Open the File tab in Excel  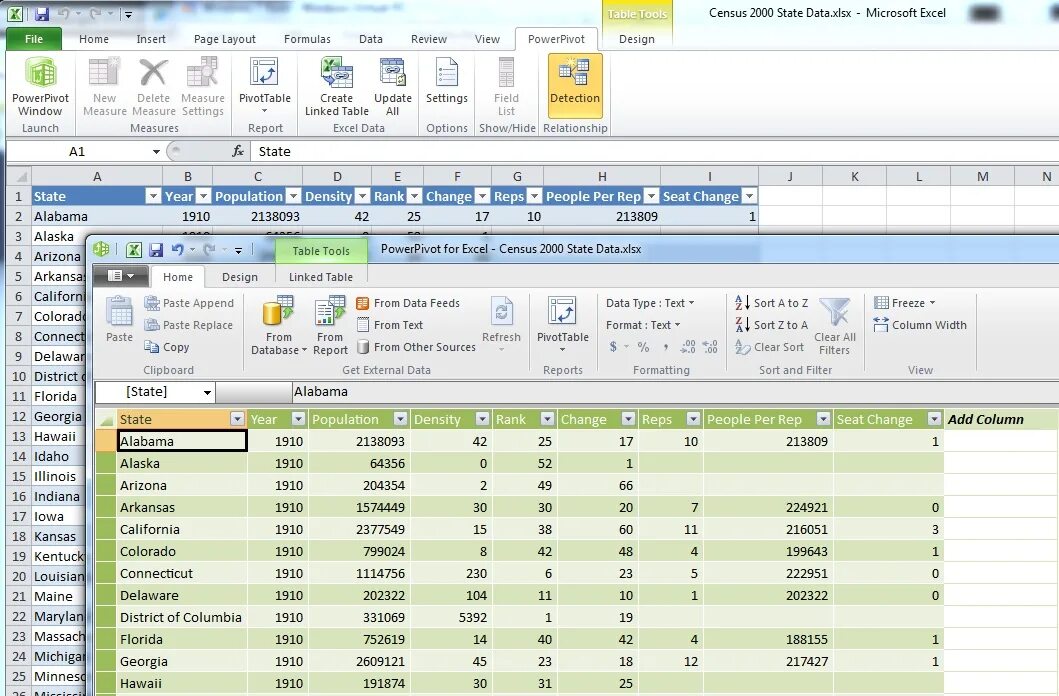(34, 39)
